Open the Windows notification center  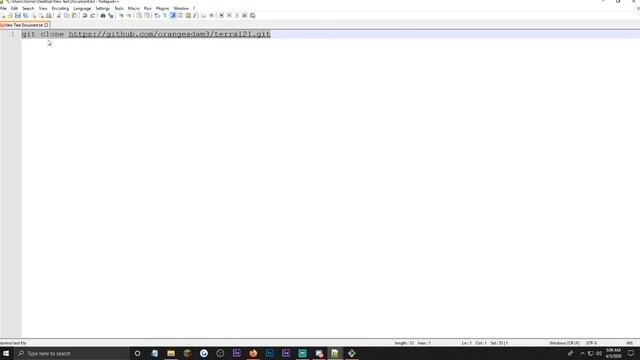pos(631,353)
